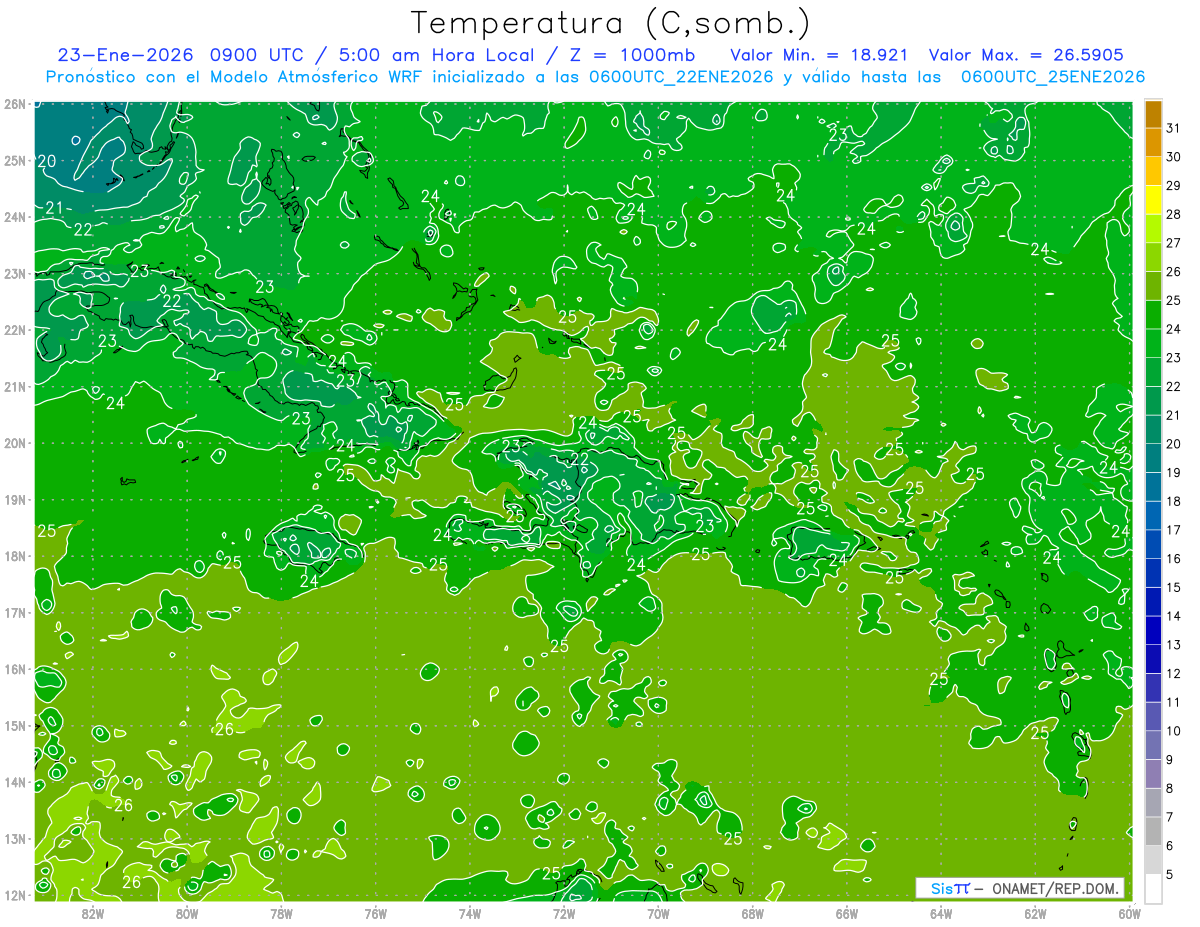Viewport: 1200px width, 927px height.
Task: Click the yellow legend swatch between 28 and 29
Action: coord(1153,200)
